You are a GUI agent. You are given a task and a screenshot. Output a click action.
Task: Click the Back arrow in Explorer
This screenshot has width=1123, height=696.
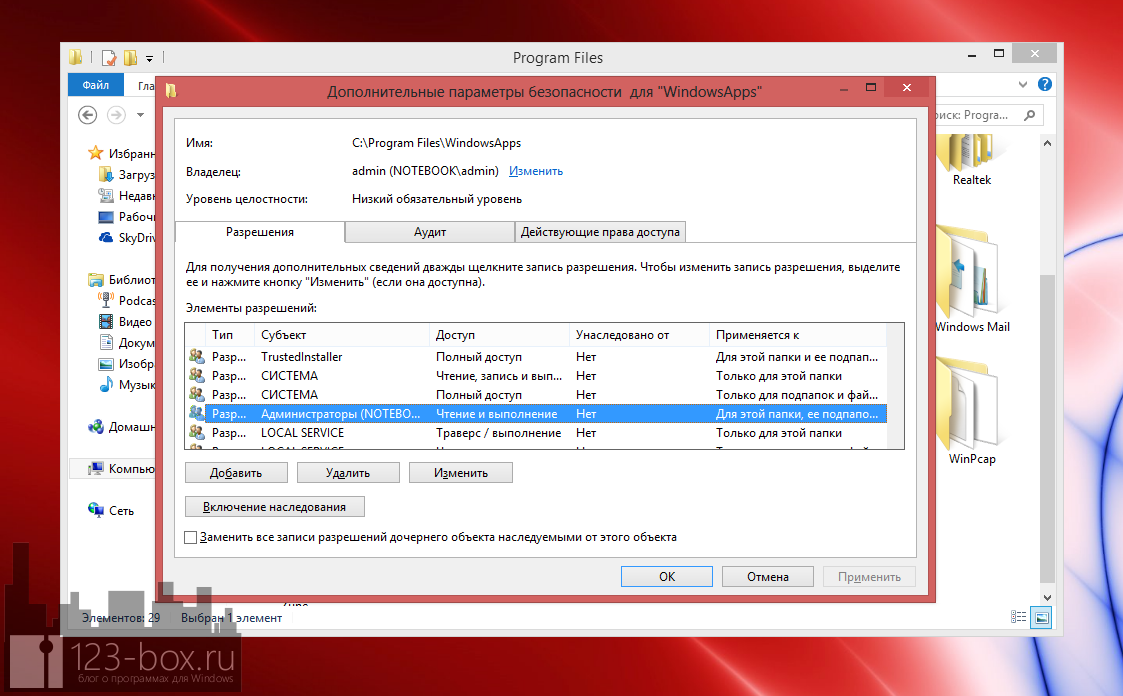tap(88, 115)
